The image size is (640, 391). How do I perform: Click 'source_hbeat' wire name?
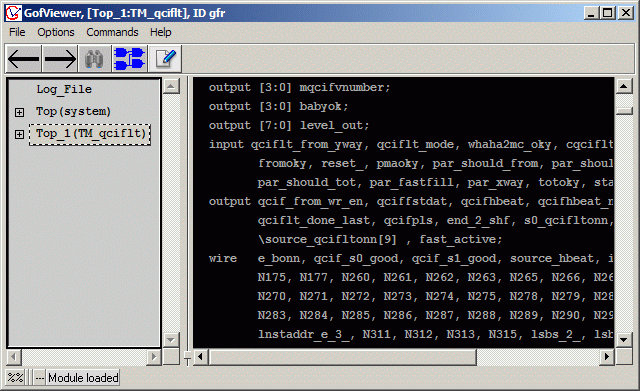click(552, 258)
